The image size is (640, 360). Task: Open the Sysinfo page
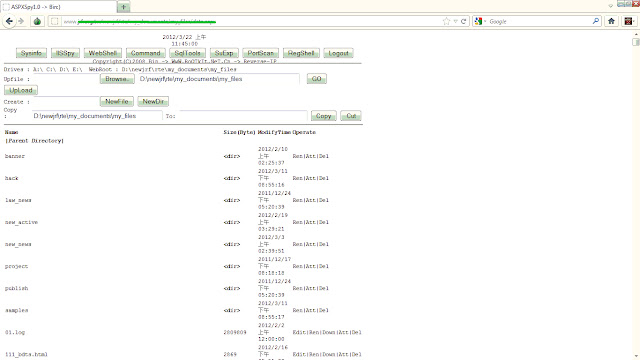[x=31, y=53]
